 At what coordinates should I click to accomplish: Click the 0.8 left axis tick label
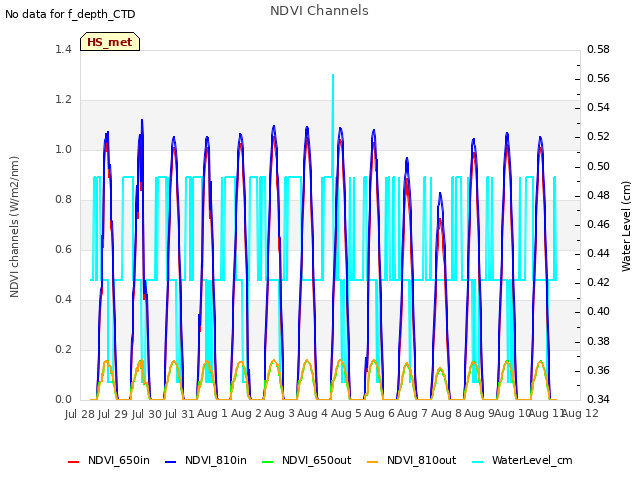pyautogui.click(x=63, y=200)
